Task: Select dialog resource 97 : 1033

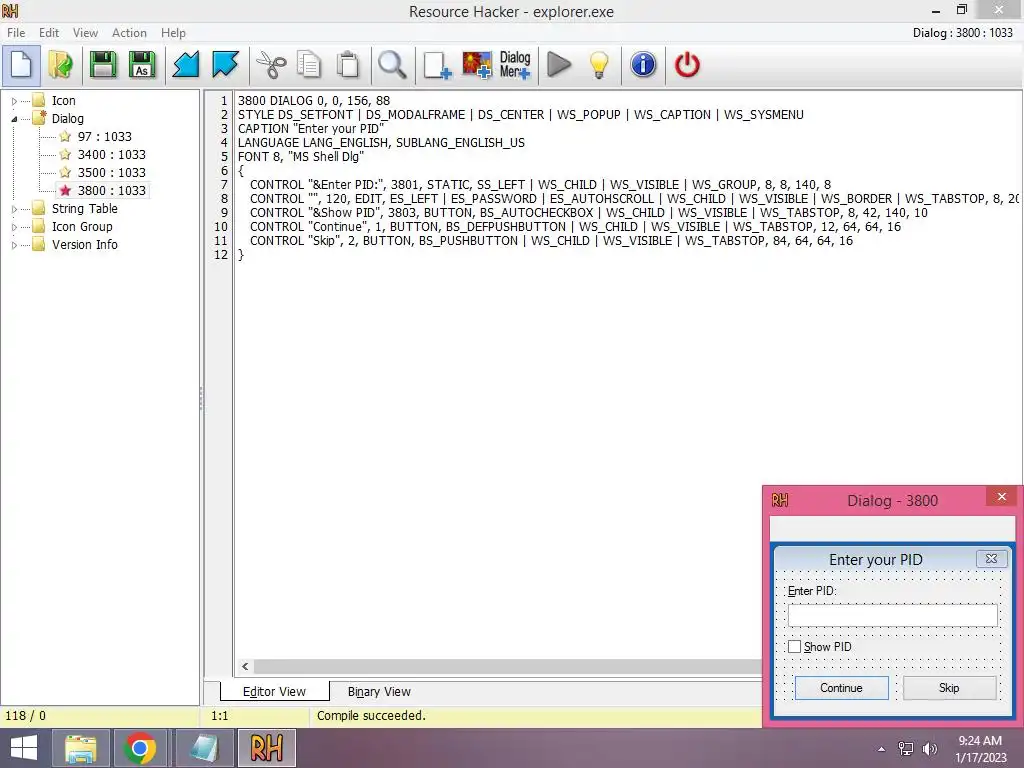Action: pos(104,136)
